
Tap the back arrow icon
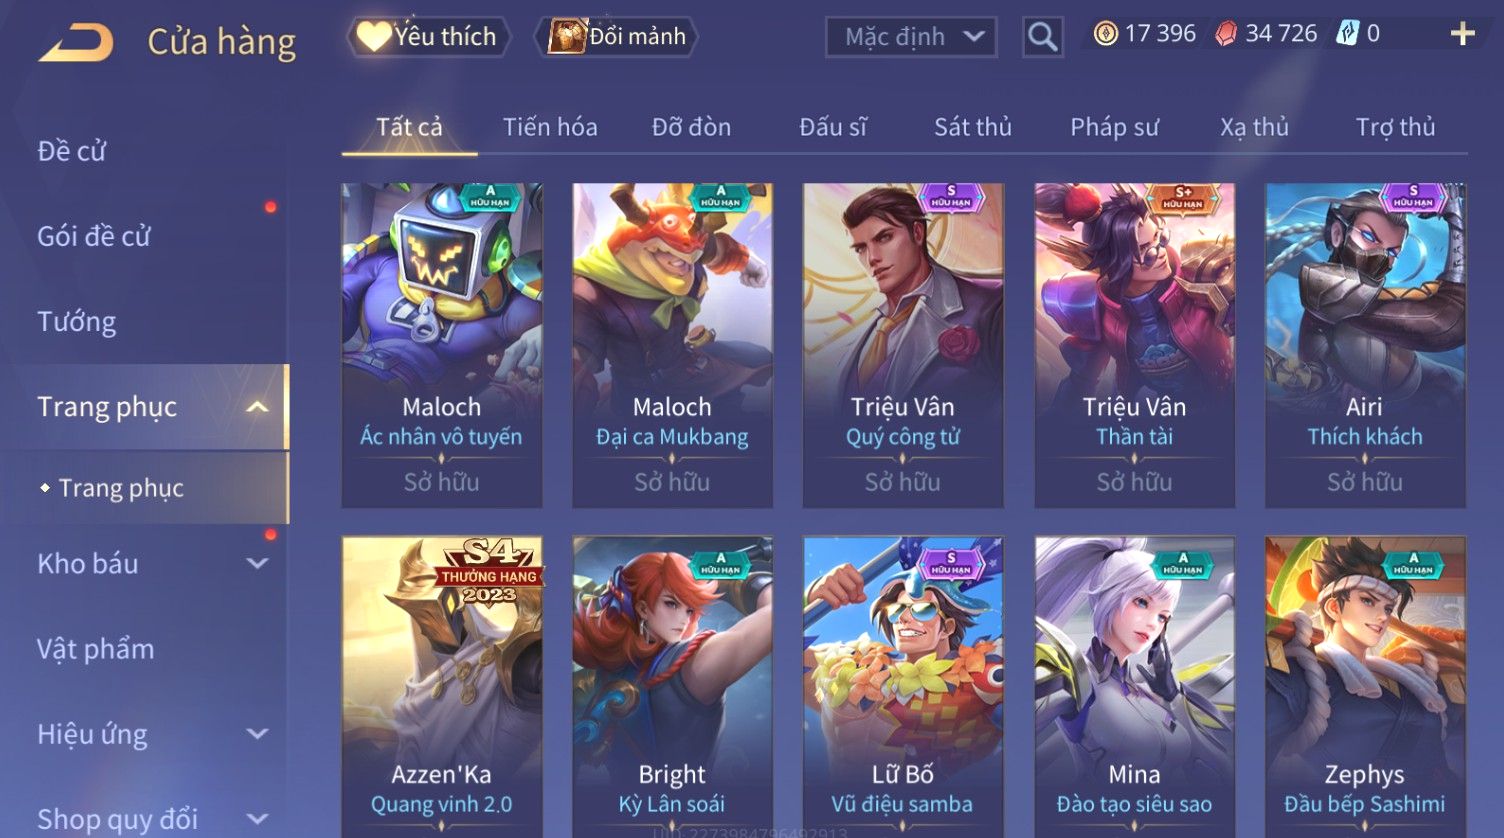(76, 42)
